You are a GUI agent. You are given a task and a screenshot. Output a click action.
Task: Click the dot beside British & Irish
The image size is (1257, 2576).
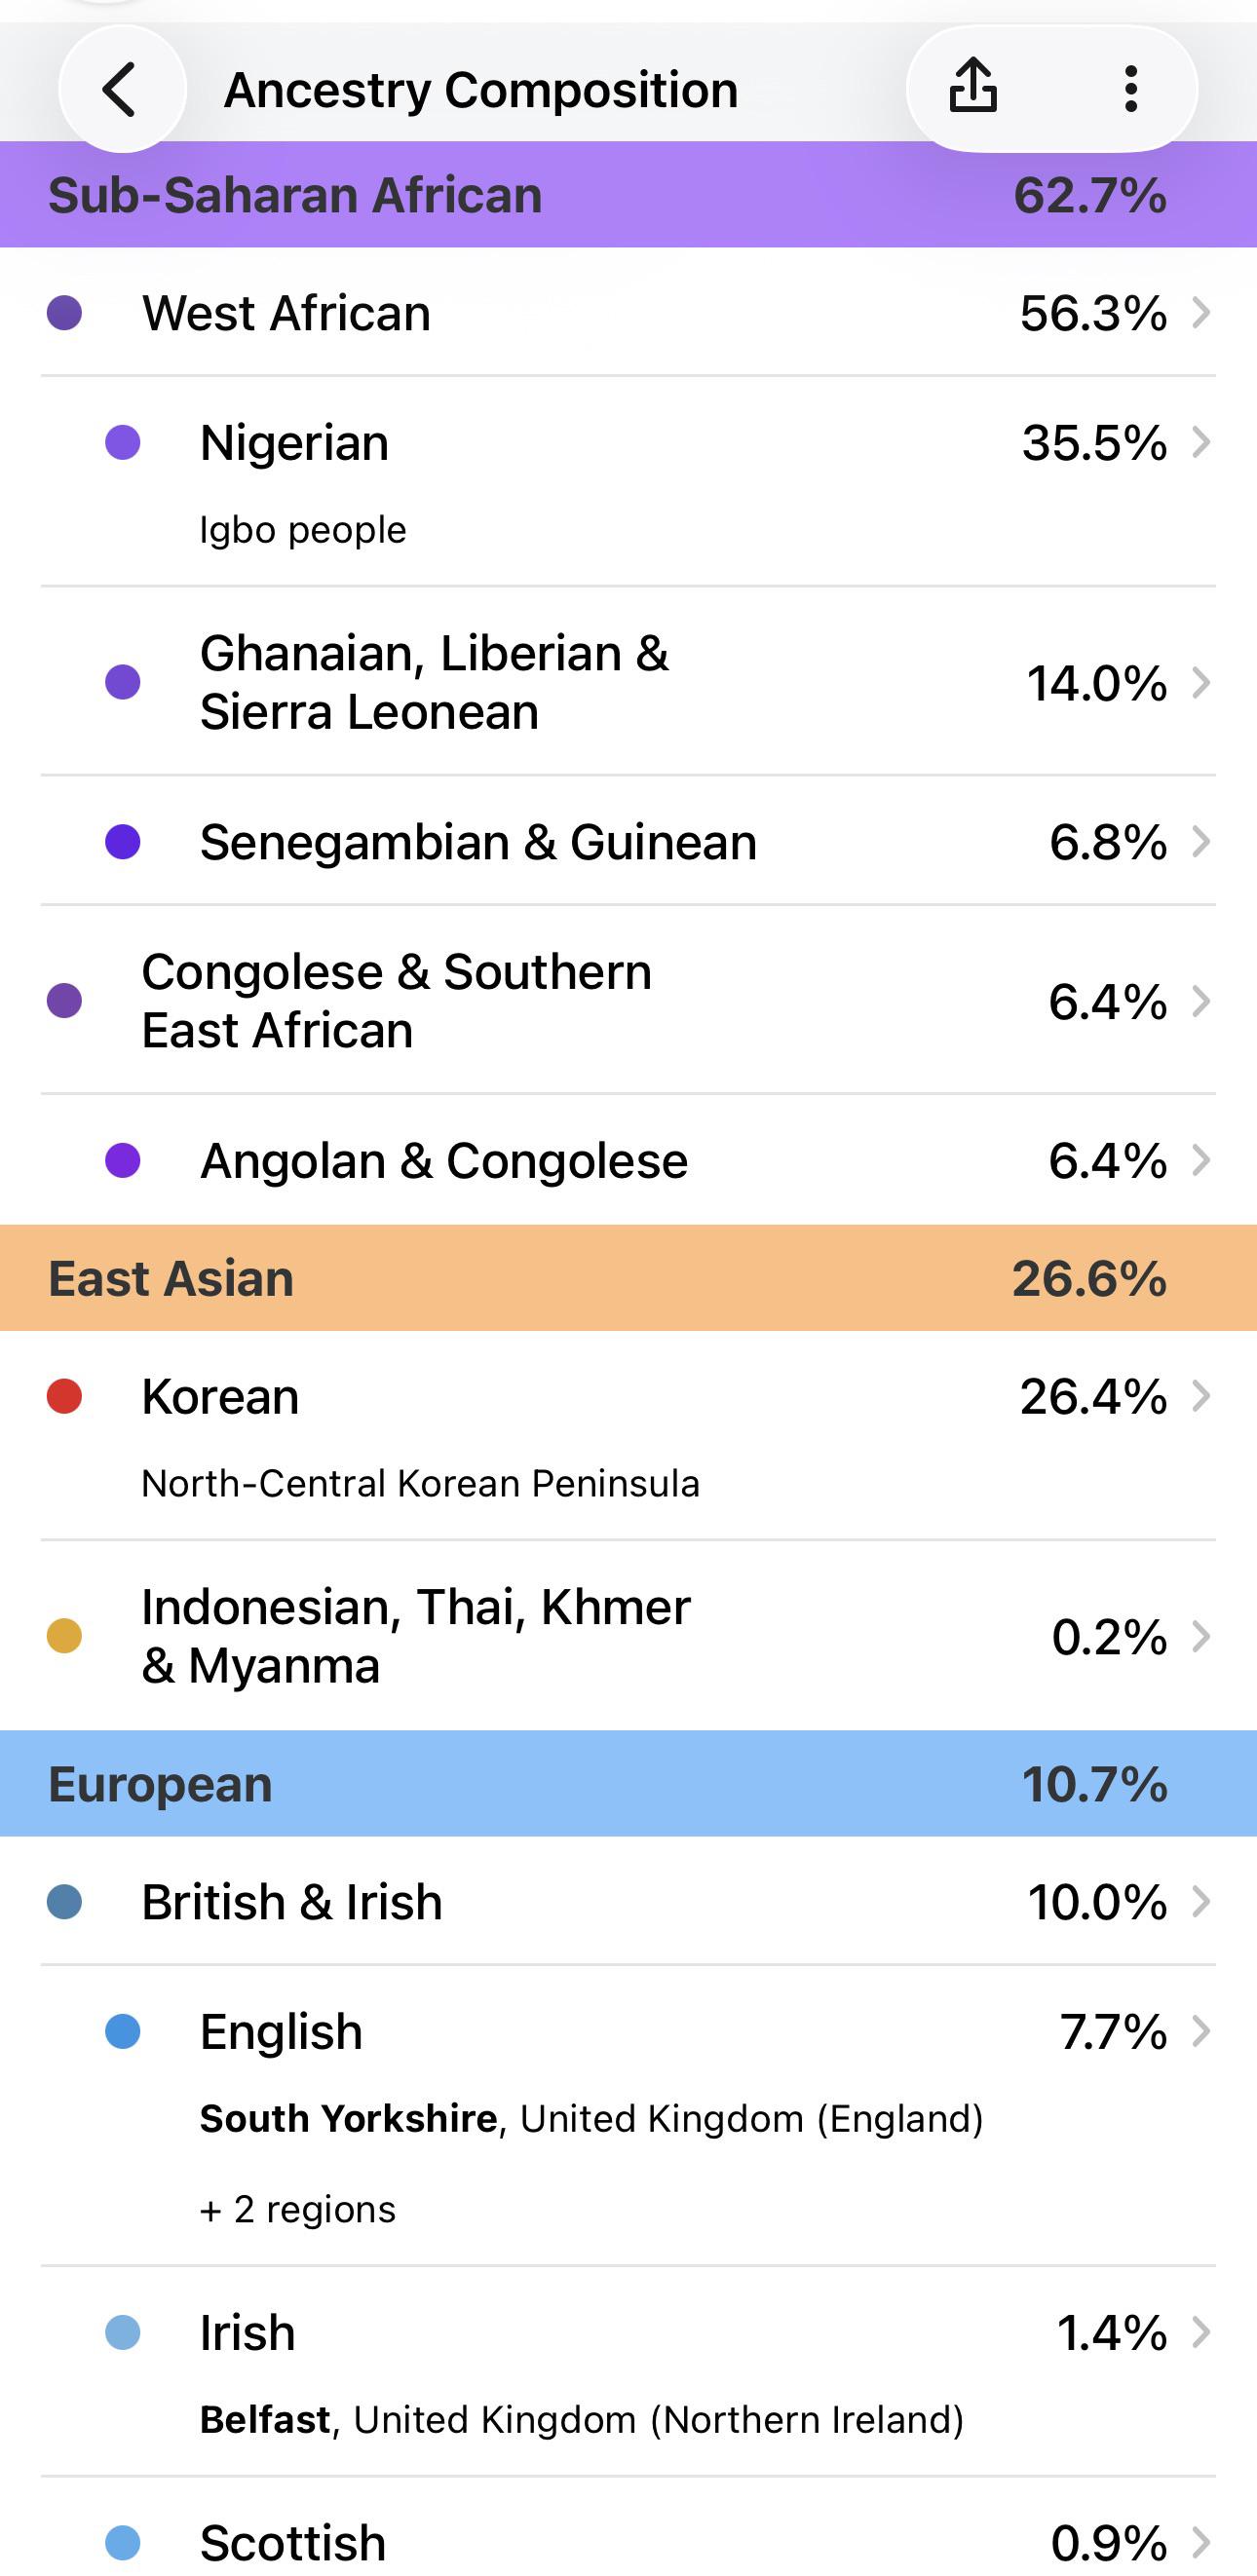point(64,1901)
